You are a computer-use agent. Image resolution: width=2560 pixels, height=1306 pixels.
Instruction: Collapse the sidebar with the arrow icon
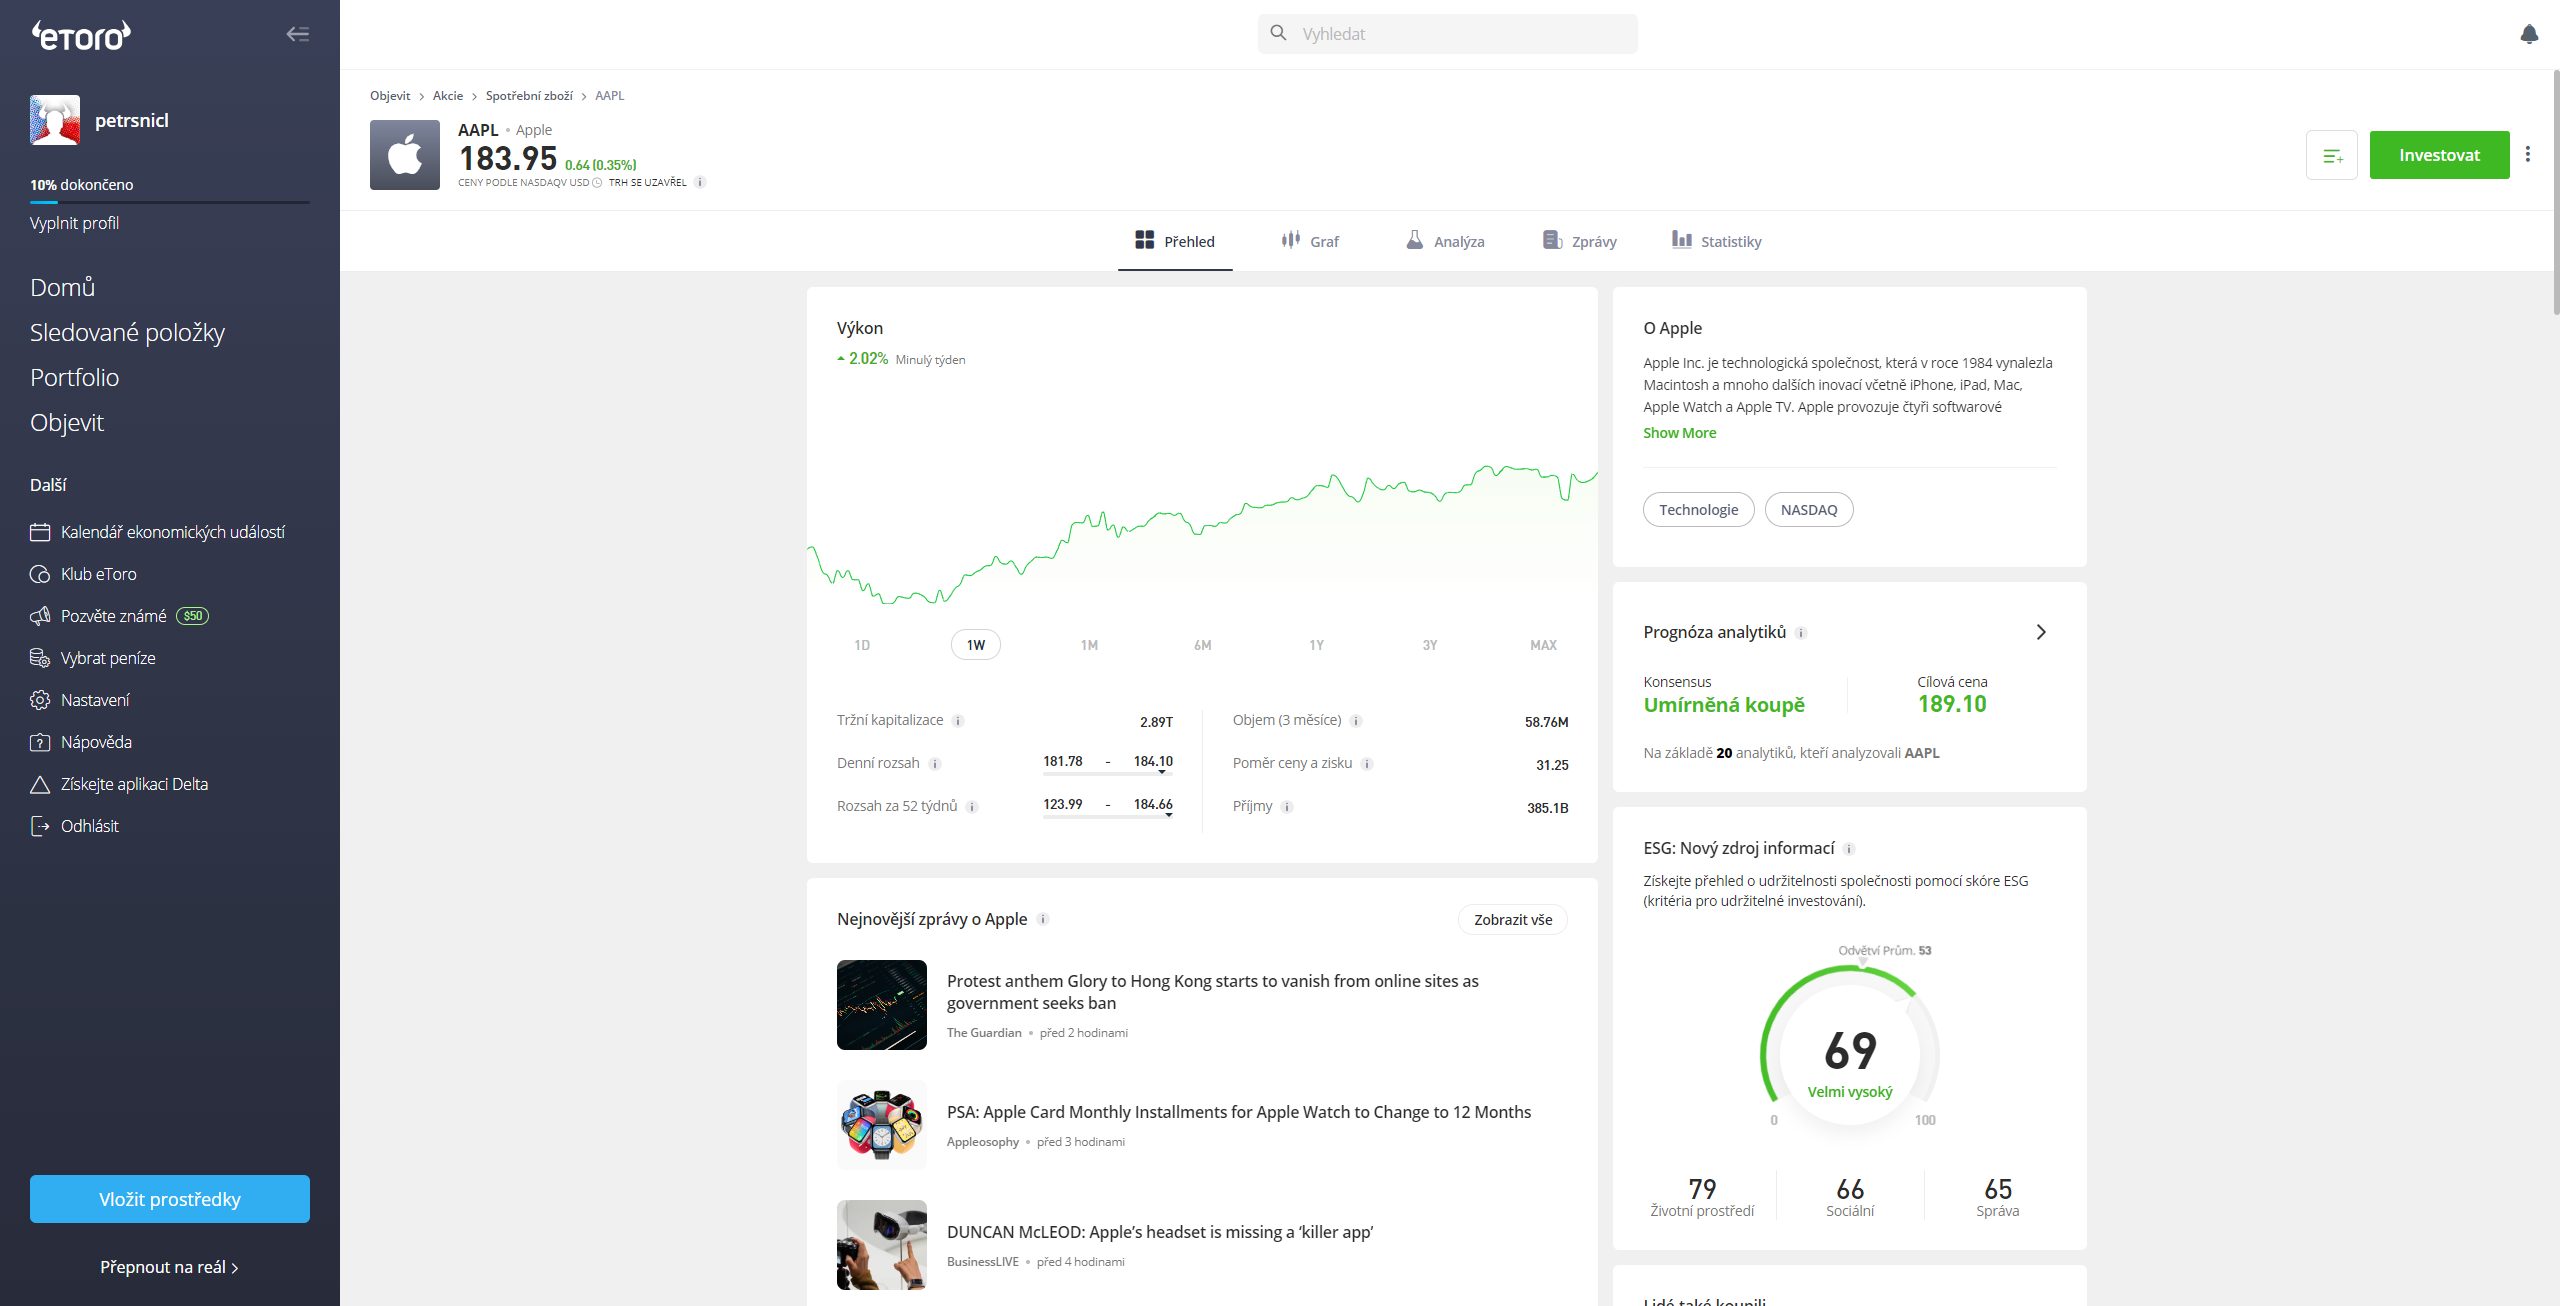298,34
